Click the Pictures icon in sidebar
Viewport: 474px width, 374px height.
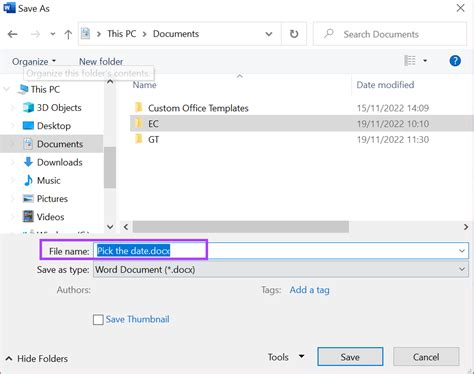28,198
